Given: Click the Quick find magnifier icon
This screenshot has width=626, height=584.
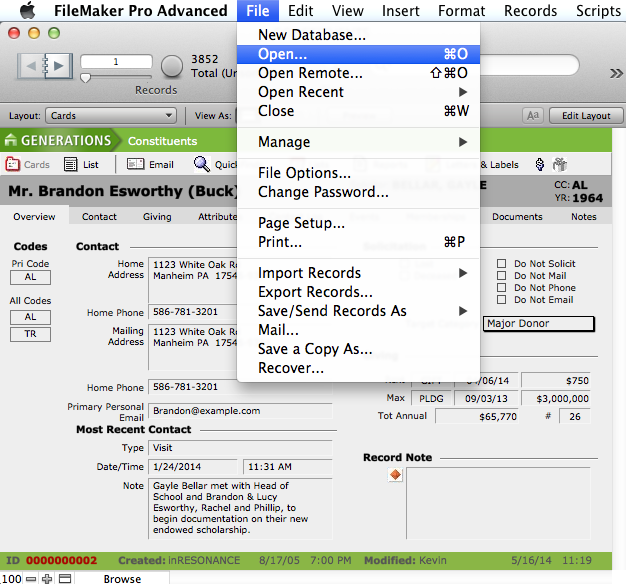Looking at the screenshot, I should (202, 164).
